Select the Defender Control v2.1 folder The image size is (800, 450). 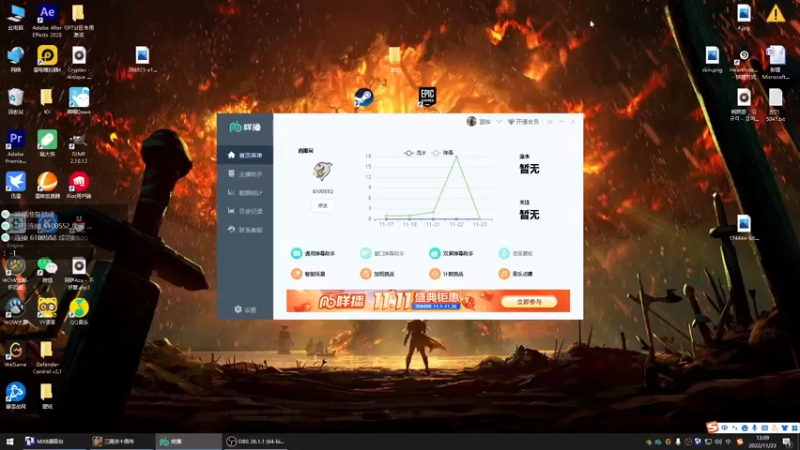click(47, 358)
